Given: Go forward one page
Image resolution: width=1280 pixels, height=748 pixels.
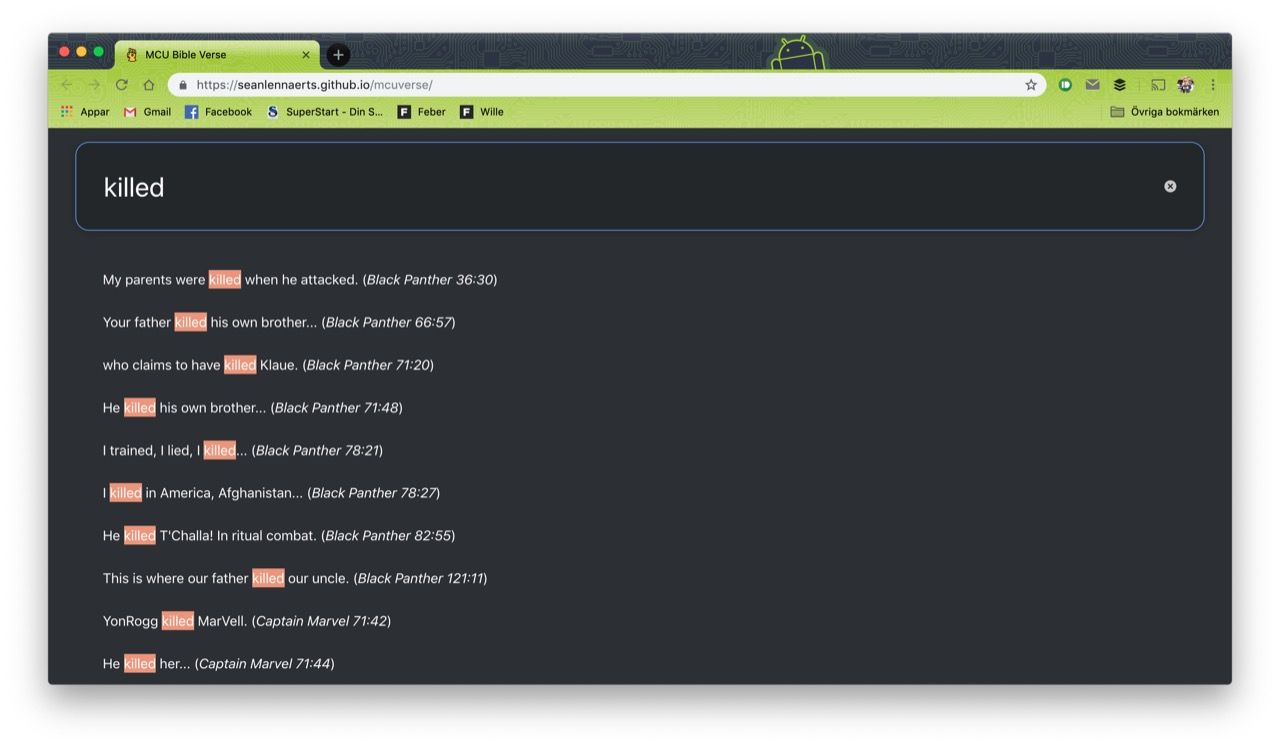Looking at the screenshot, I should click(x=94, y=85).
